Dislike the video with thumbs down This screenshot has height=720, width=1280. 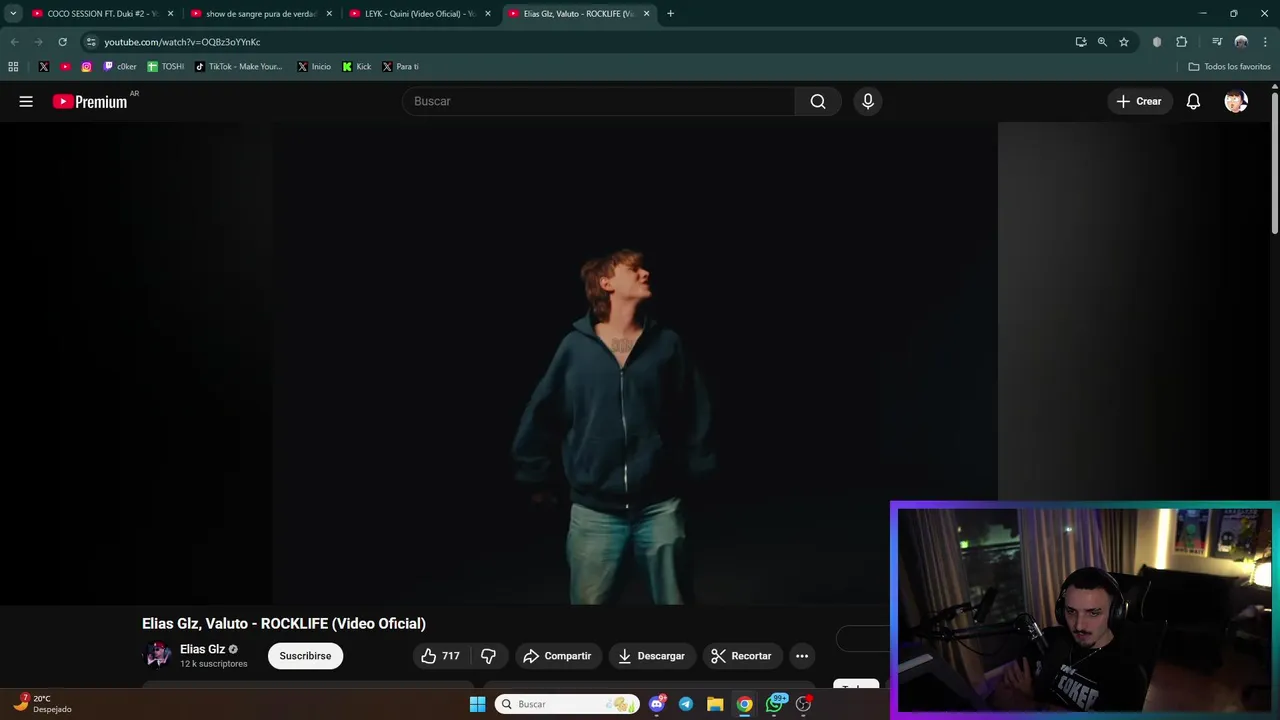click(488, 656)
